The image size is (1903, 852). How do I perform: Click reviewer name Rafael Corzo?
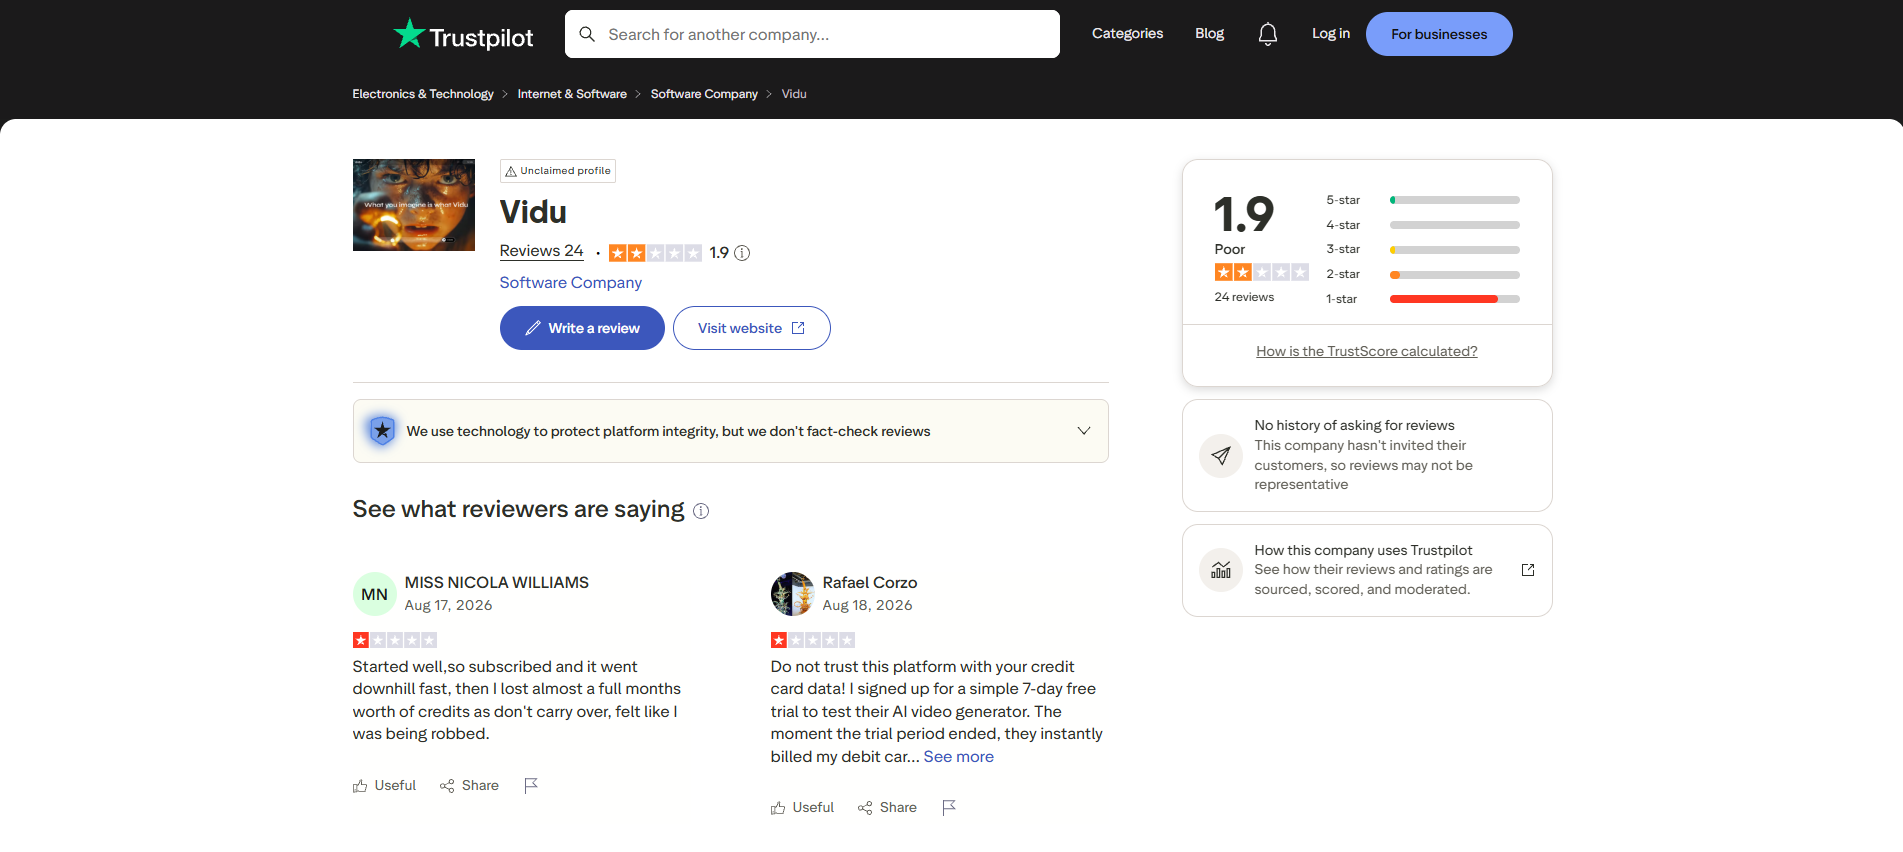pos(870,583)
